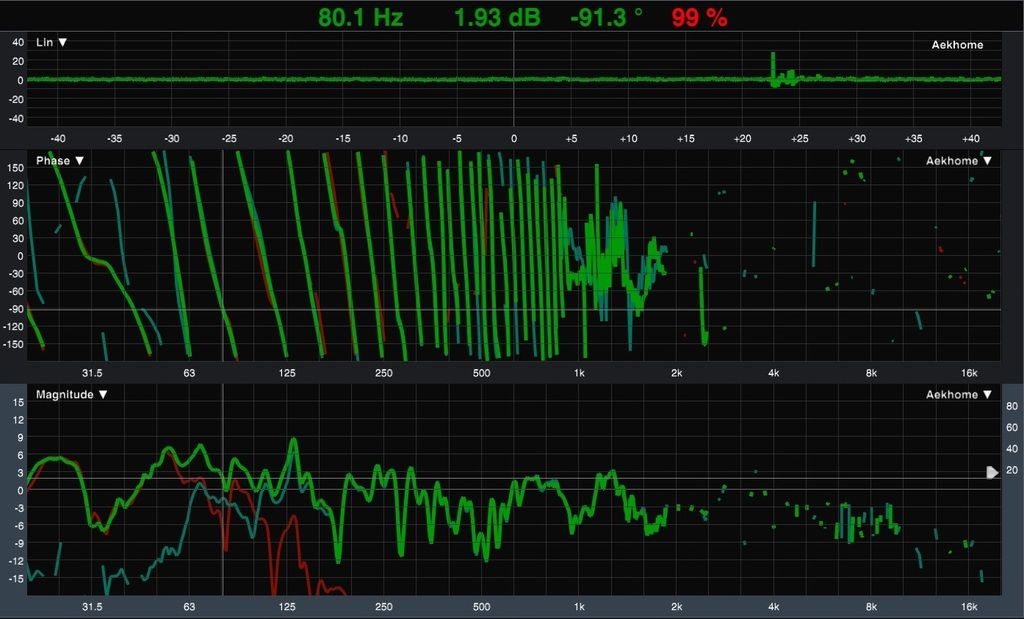Click the 1k label on the Phase frequency axis

579,373
